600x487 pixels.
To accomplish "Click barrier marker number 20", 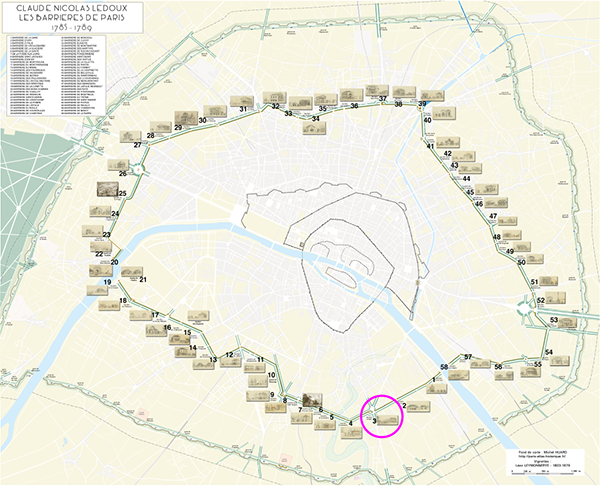I will click(x=115, y=263).
